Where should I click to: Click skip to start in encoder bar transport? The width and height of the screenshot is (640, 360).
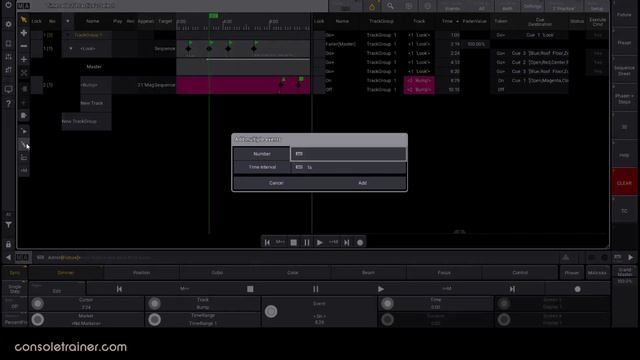(x=119, y=289)
